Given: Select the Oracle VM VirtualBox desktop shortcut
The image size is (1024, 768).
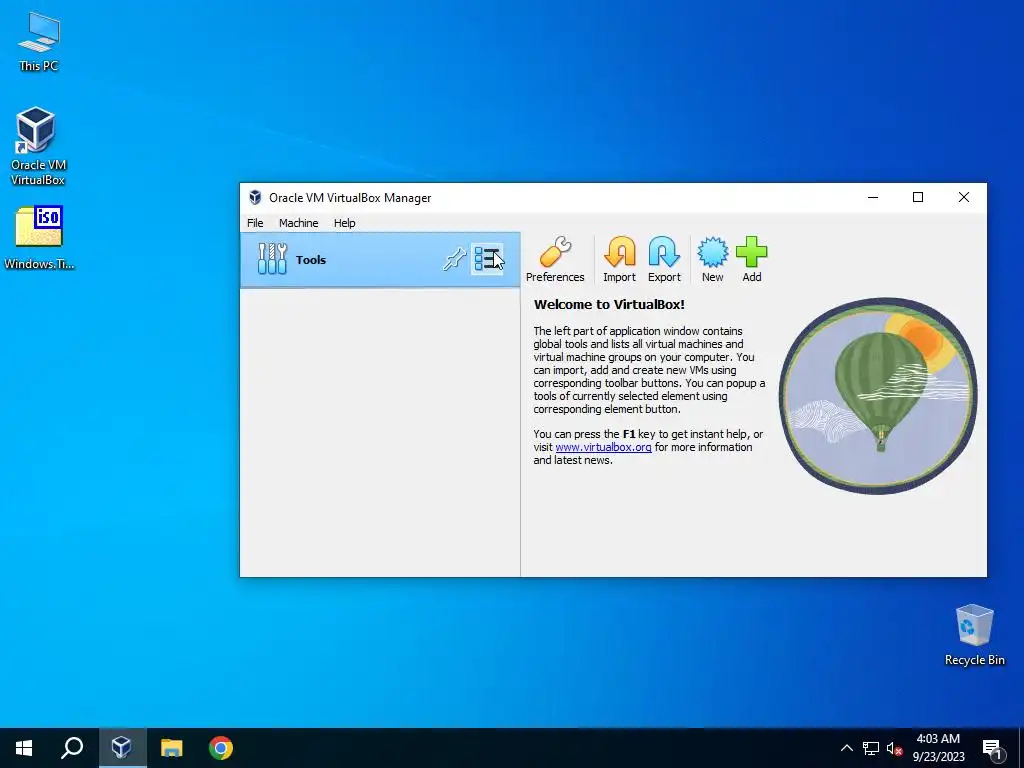Looking at the screenshot, I should (38, 146).
